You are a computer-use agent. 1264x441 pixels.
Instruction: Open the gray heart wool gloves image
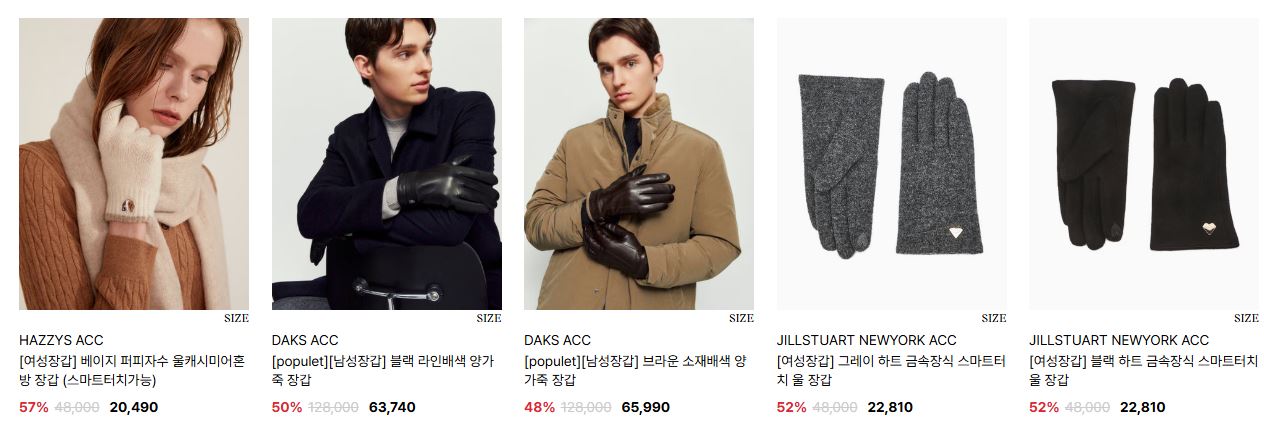892,164
